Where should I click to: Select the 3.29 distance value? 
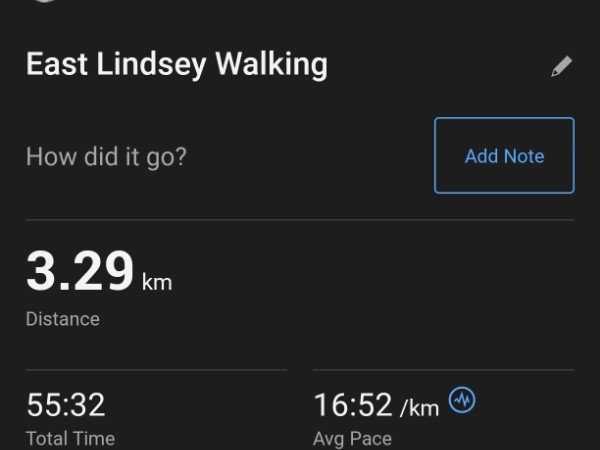(x=80, y=270)
